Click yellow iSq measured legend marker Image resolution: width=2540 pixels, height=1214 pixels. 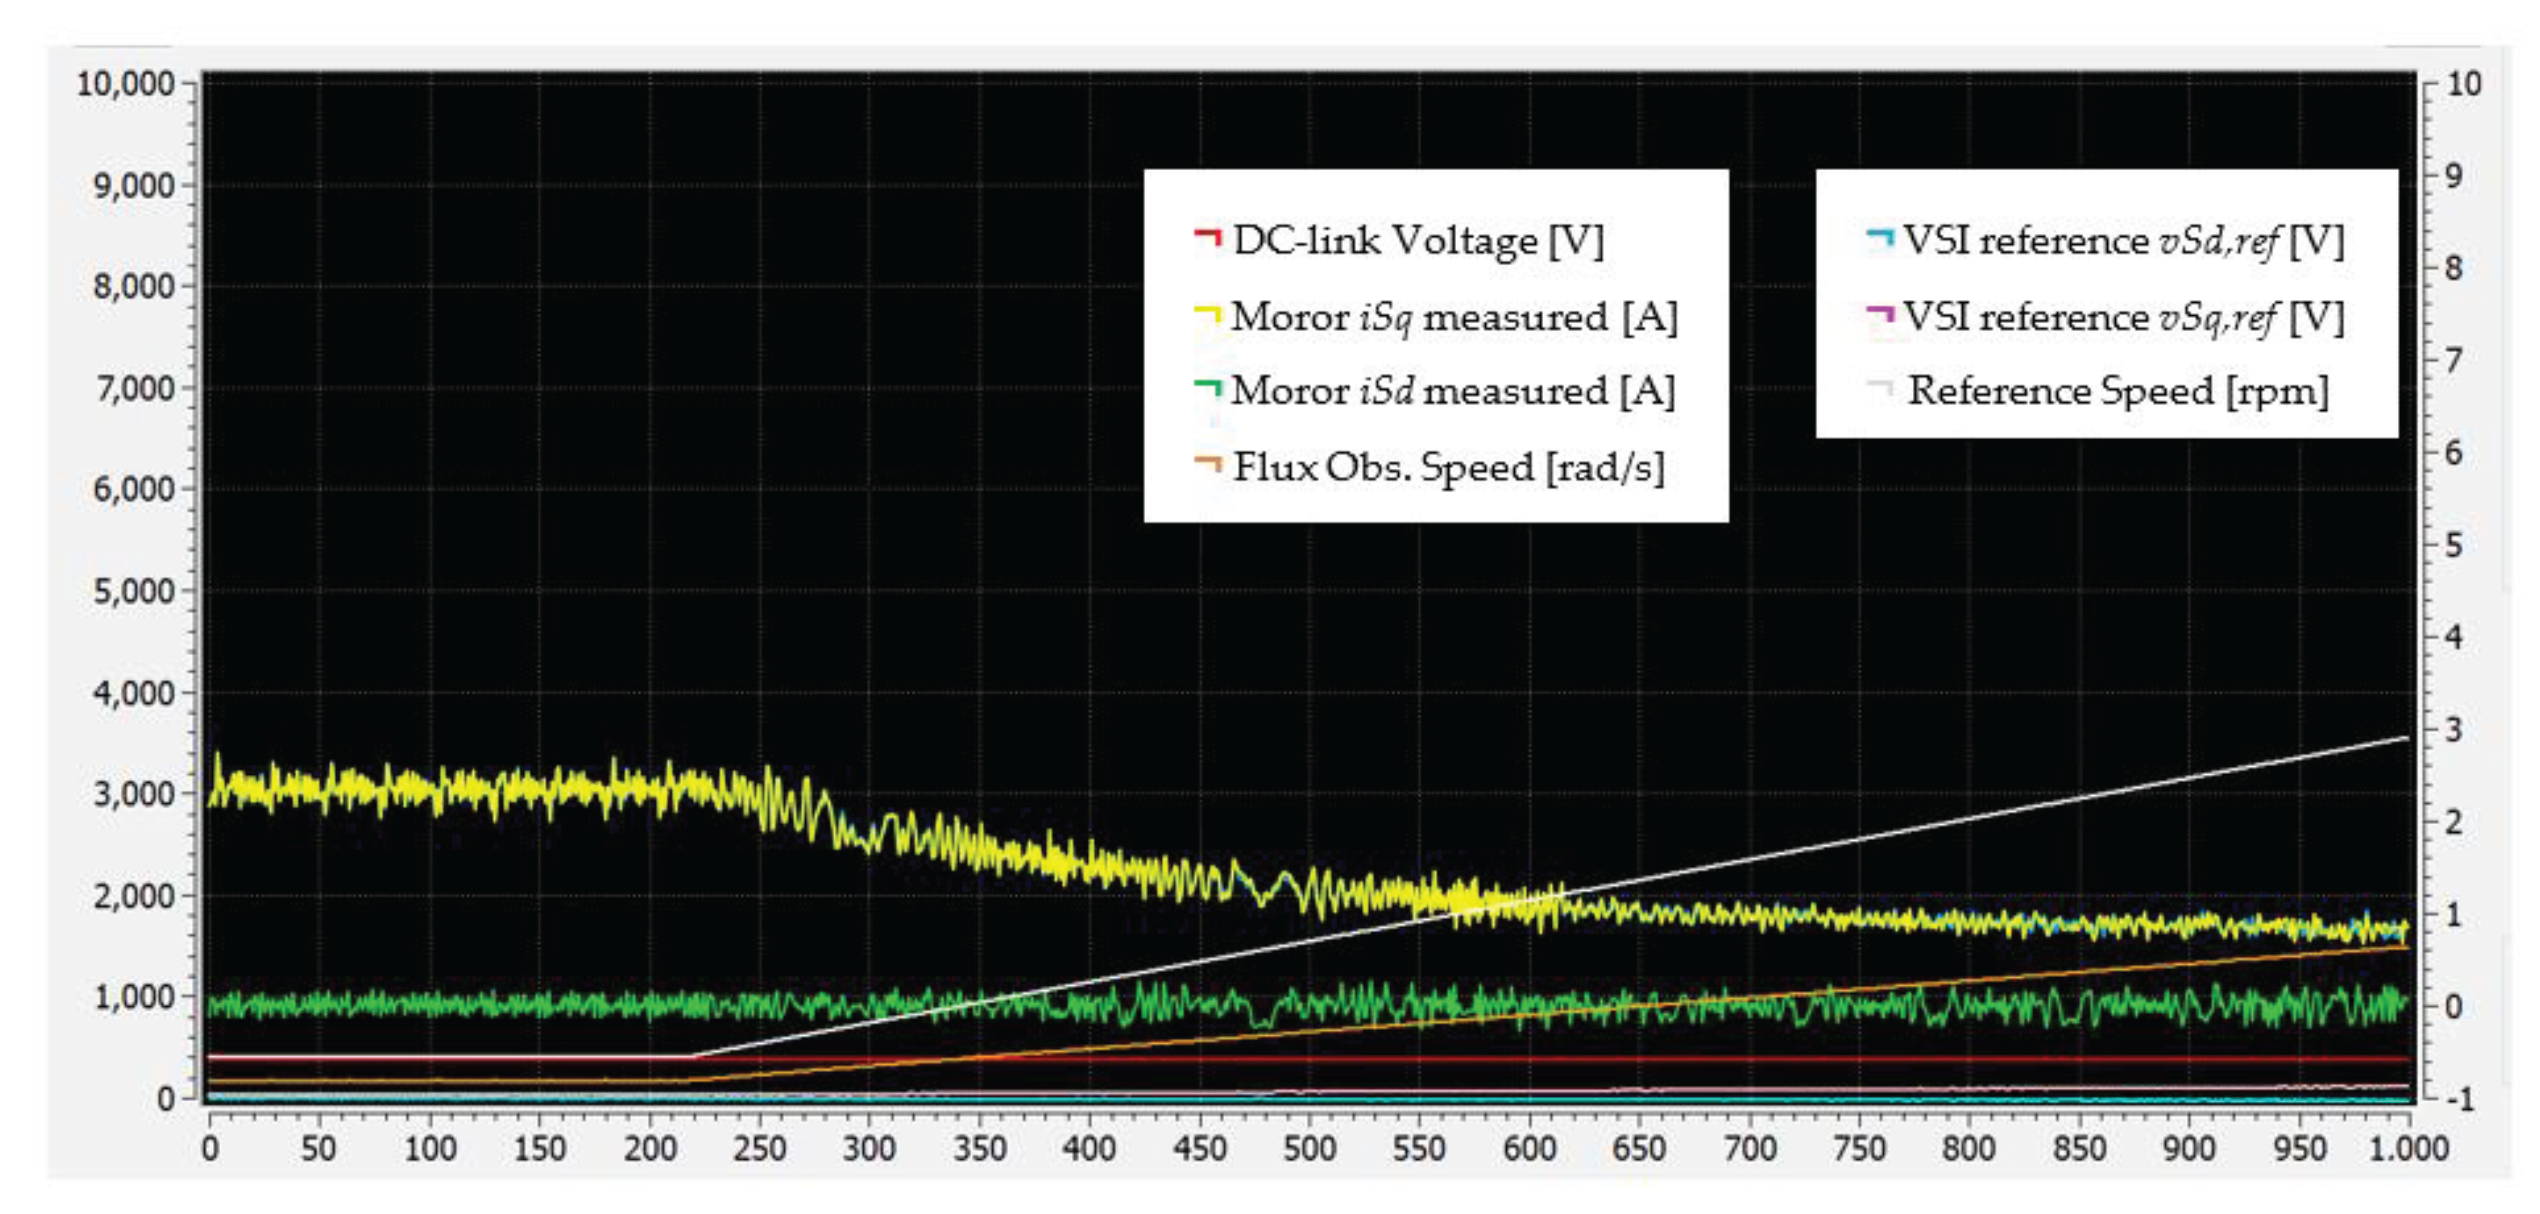[x=1208, y=315]
